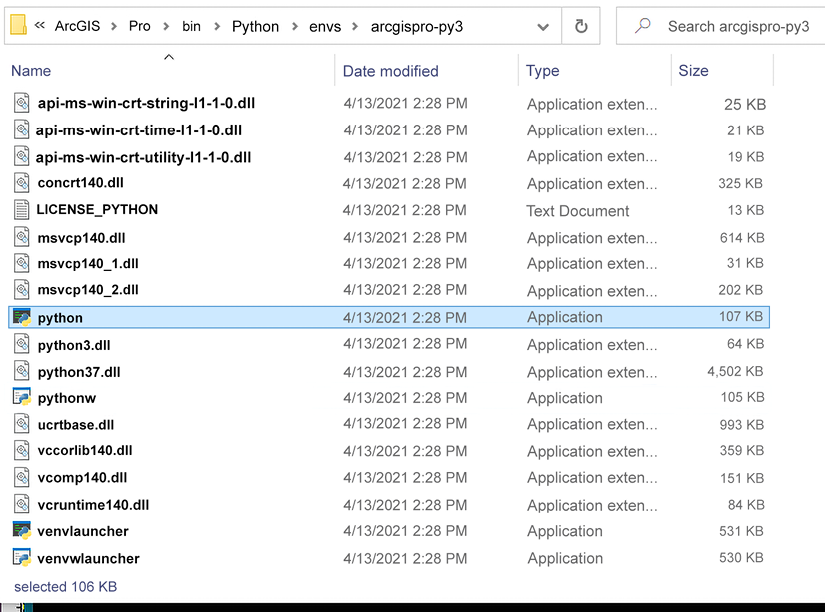
Task: Click the venvwlauncher application icon
Action: pos(22,557)
